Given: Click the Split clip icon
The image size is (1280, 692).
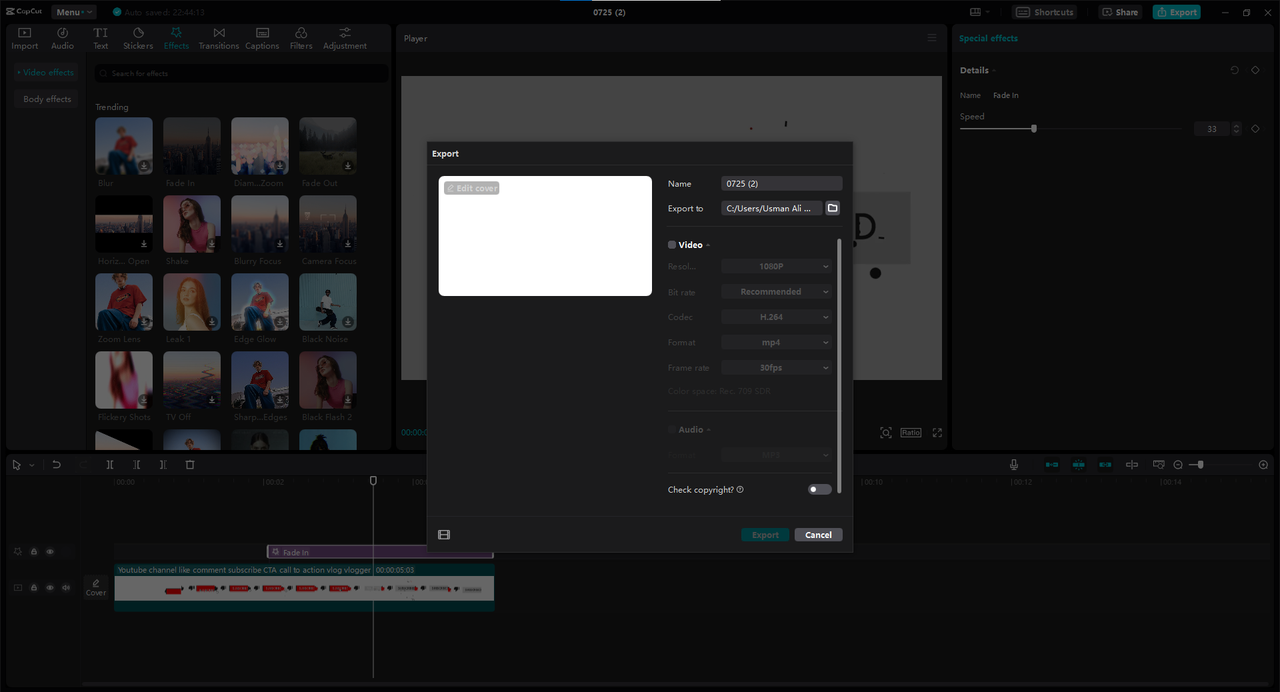Looking at the screenshot, I should tap(110, 465).
